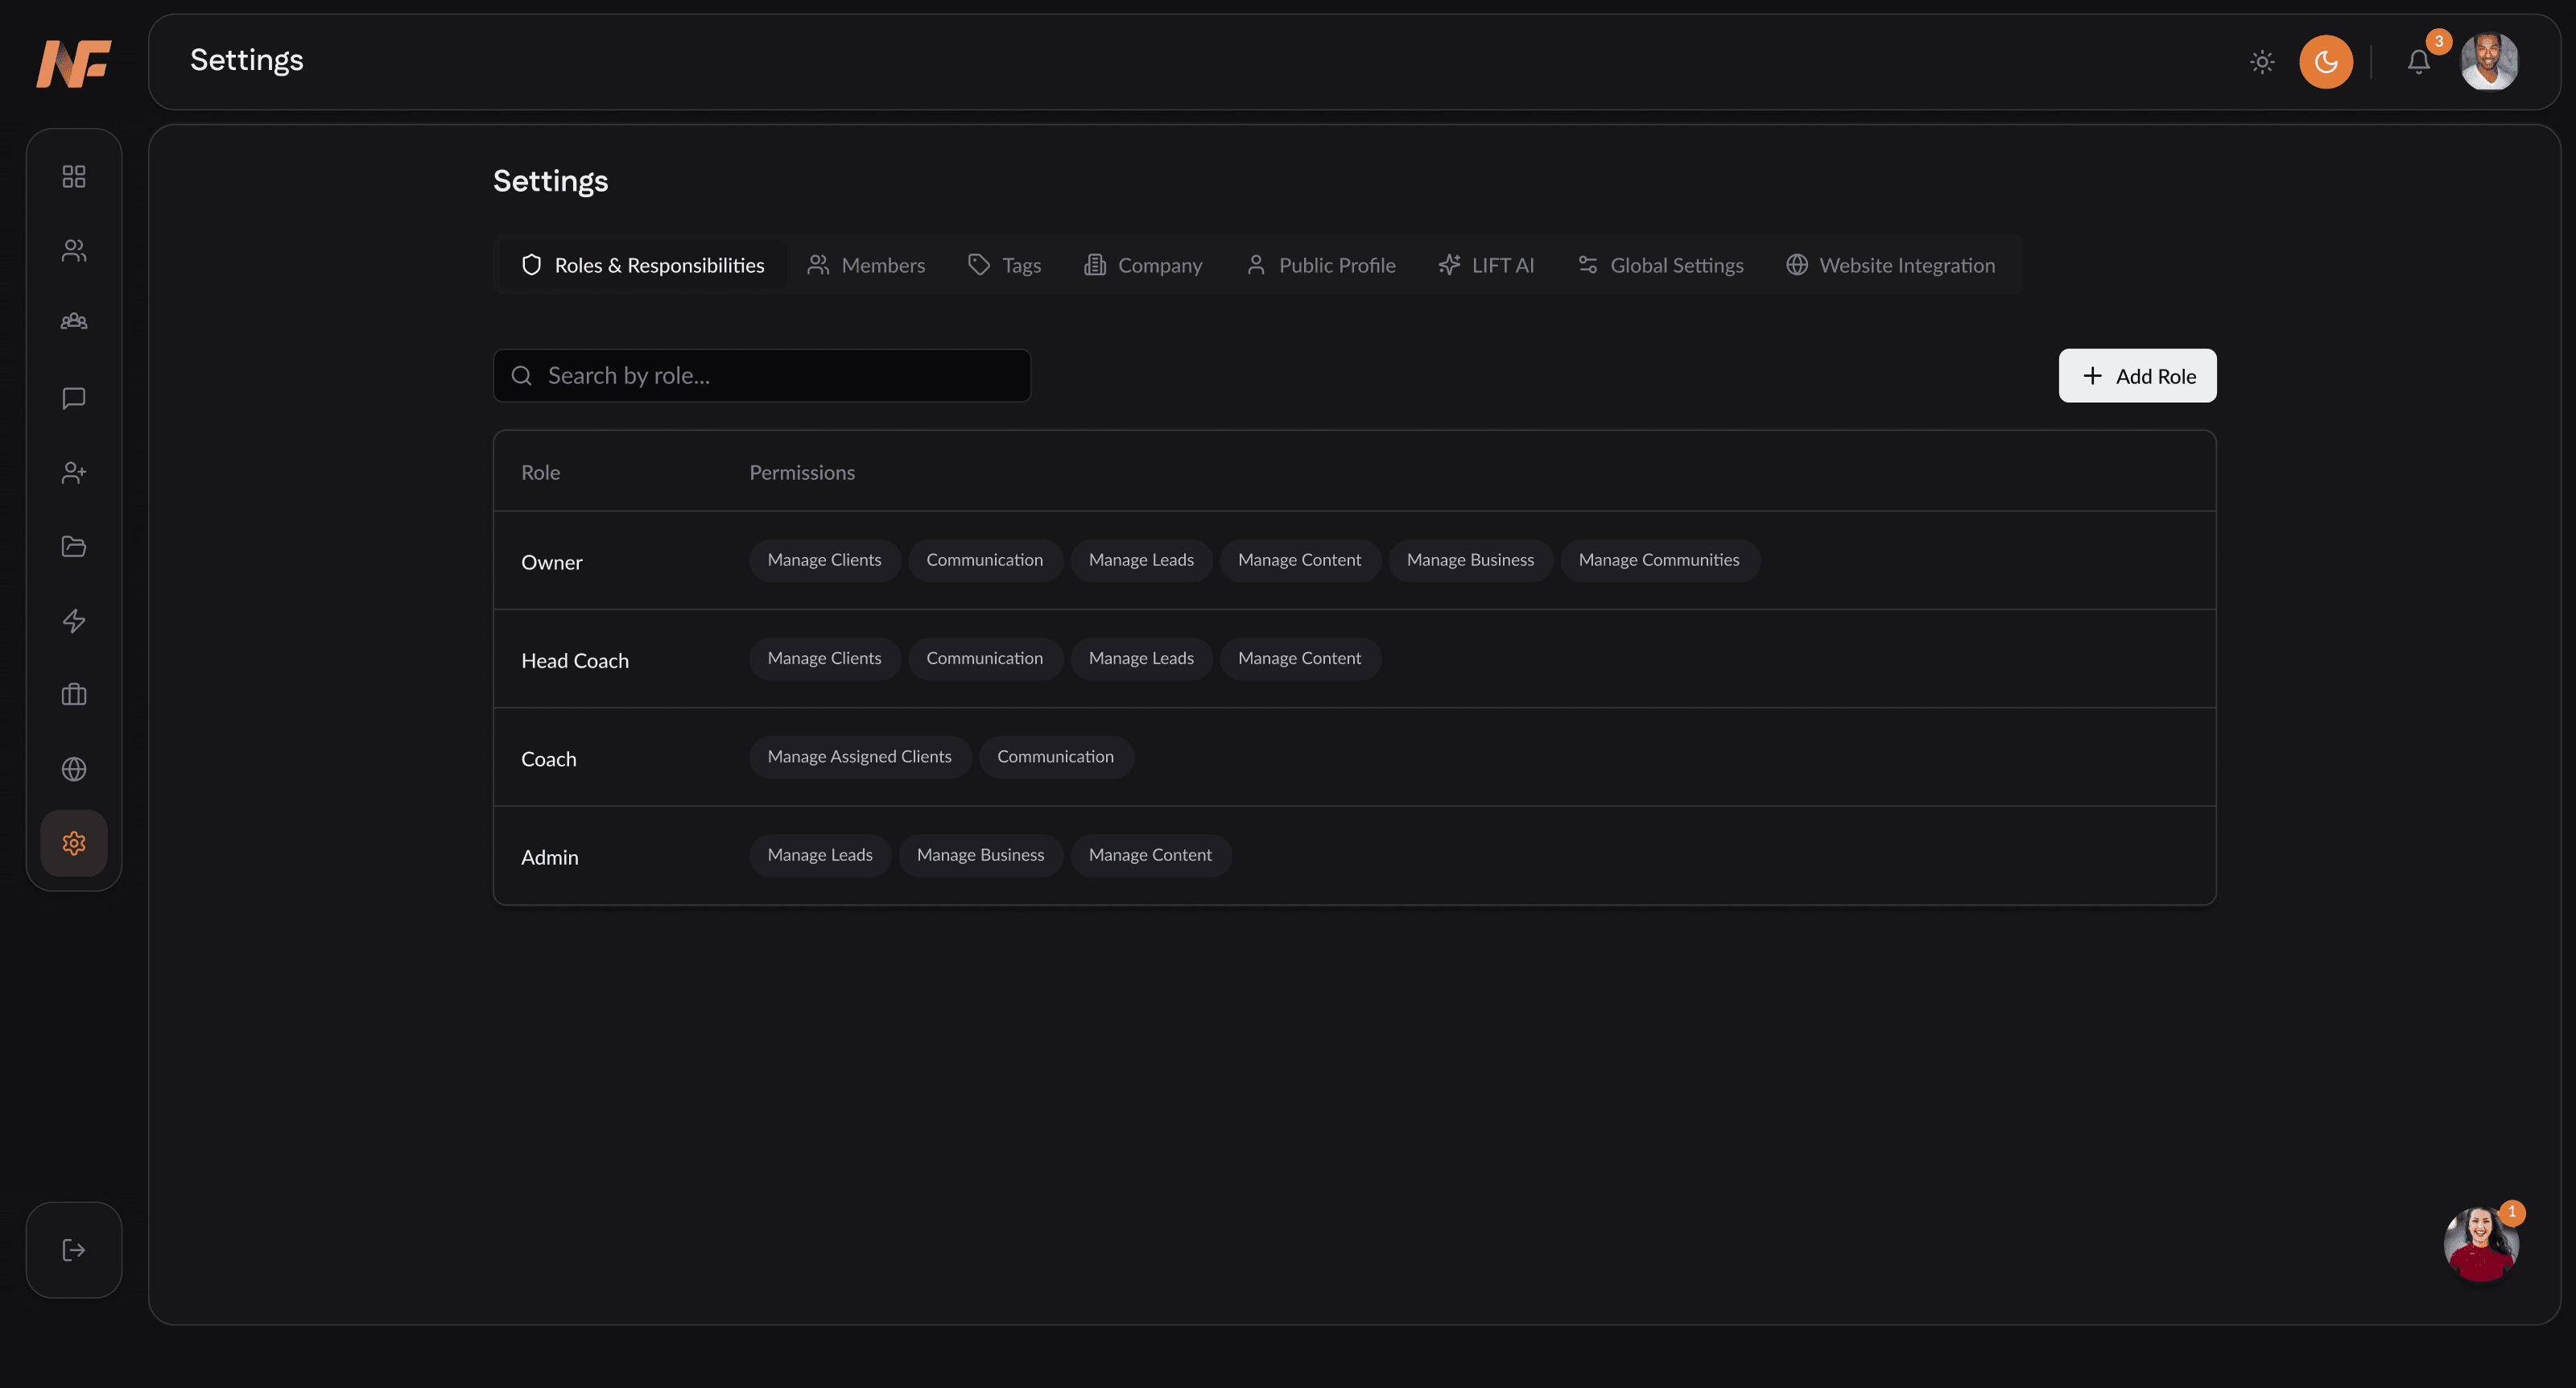Switch to the Members tab
Viewport: 2576px width, 1388px height.
tap(866, 265)
